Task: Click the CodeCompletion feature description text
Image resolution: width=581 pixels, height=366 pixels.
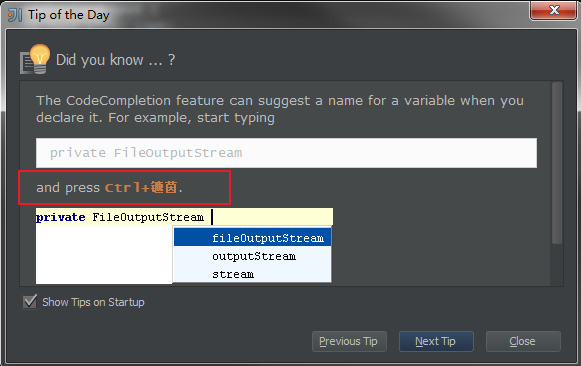Action: tap(280, 109)
